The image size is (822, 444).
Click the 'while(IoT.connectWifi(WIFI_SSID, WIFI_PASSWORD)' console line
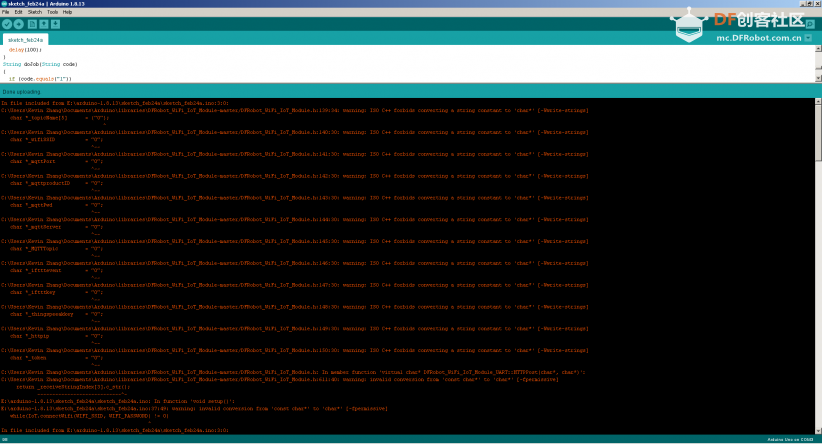point(89,416)
